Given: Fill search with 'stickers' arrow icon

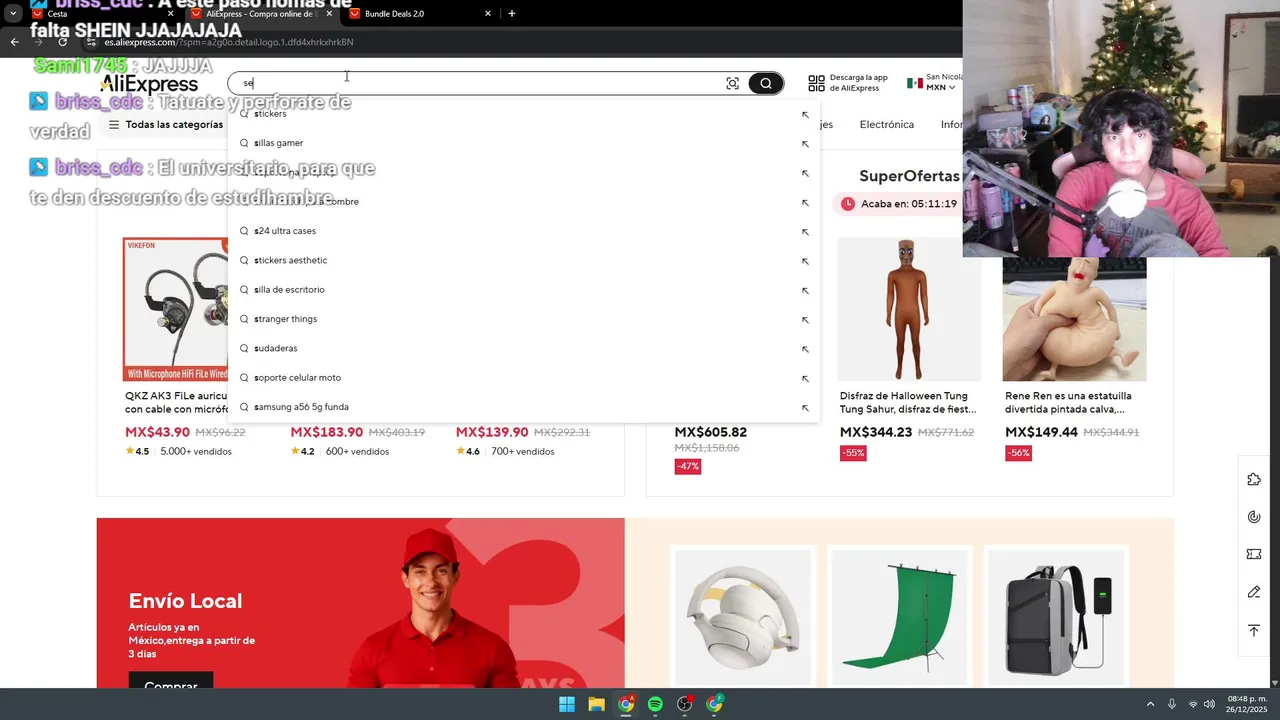Looking at the screenshot, I should point(805,114).
